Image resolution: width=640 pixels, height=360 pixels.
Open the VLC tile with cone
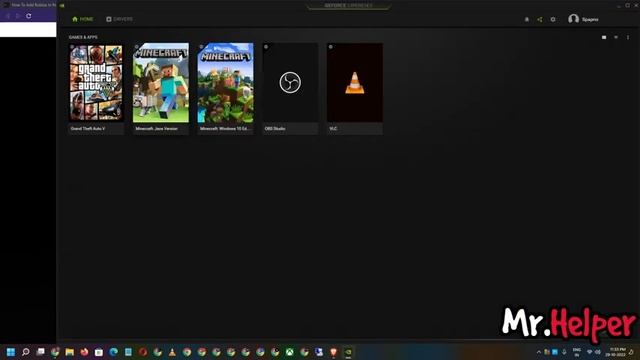point(355,82)
